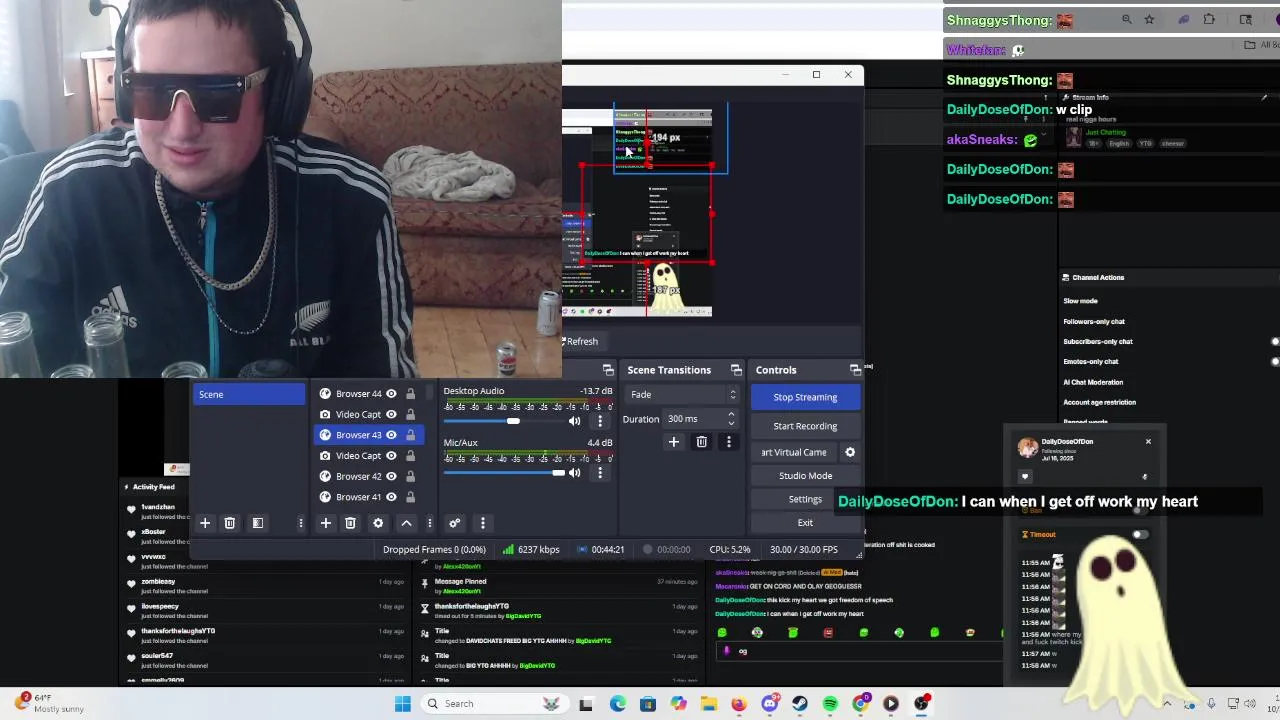Screen dimensions: 1280x720
Task: Open Sources panel three-dot menu
Action: [x=429, y=523]
